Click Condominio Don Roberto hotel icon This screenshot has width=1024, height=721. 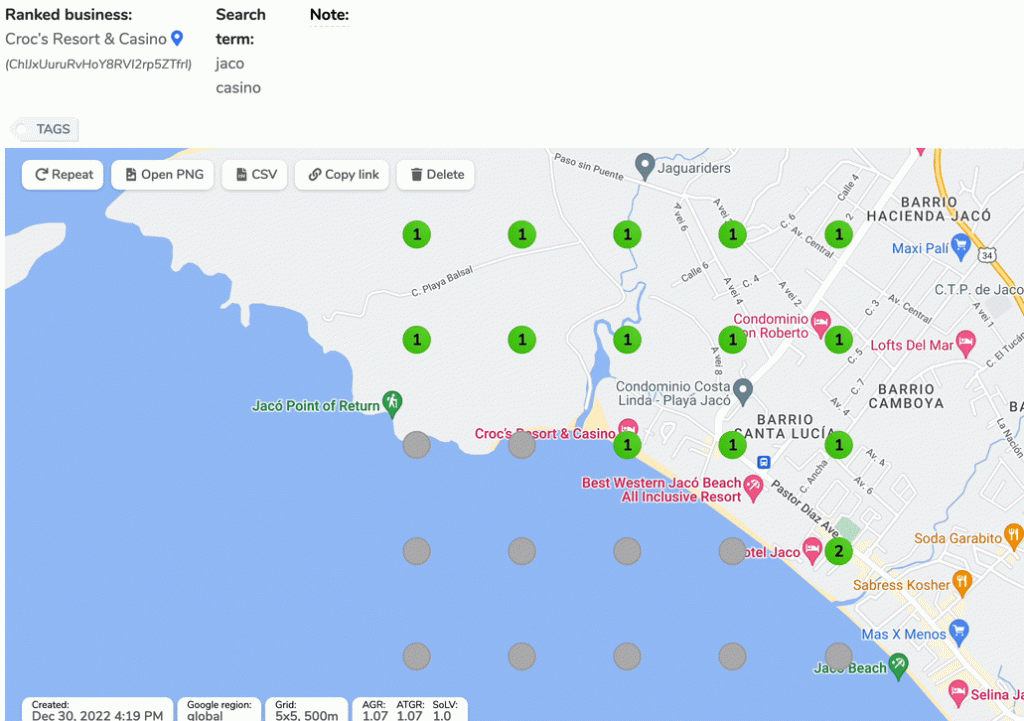821,323
